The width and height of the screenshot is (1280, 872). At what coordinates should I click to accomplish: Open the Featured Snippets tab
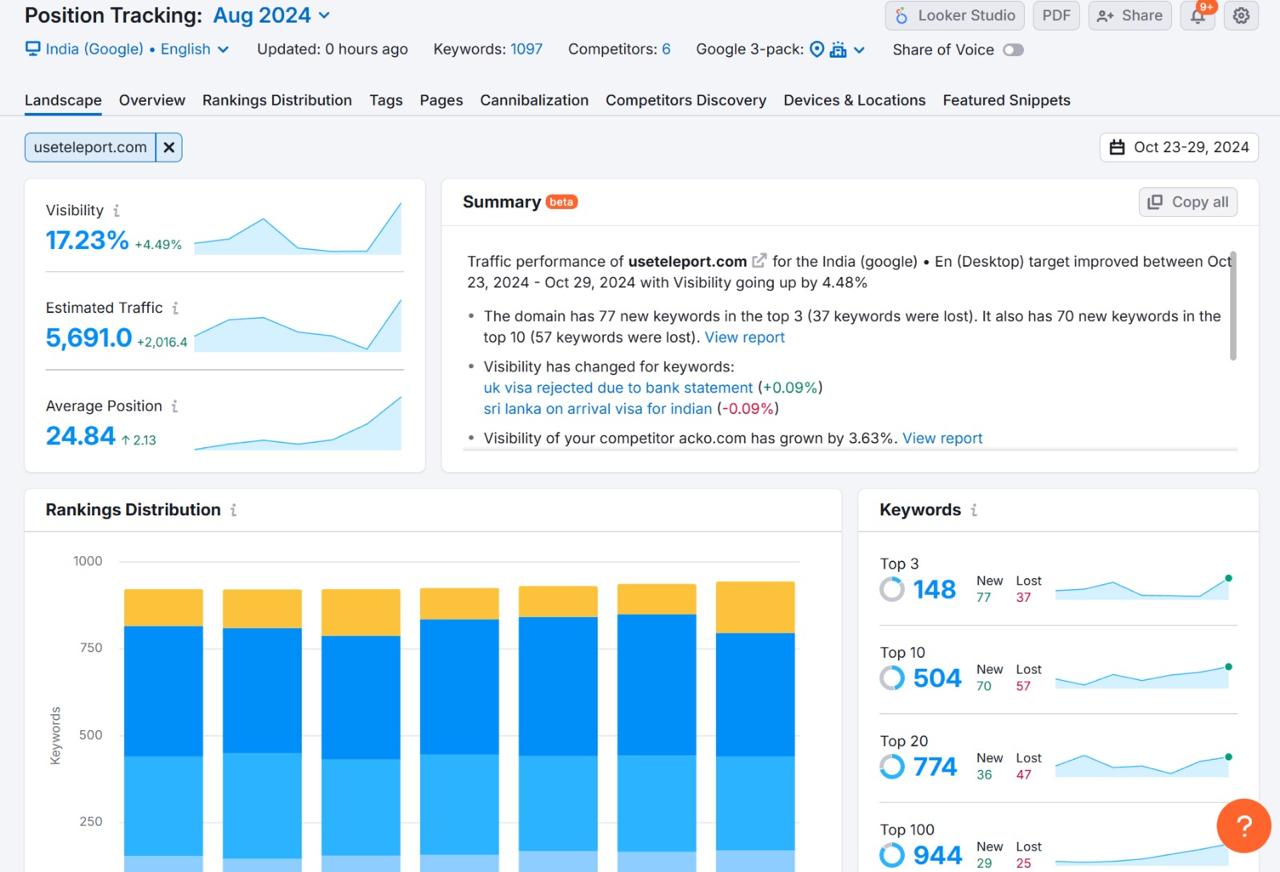(1006, 100)
